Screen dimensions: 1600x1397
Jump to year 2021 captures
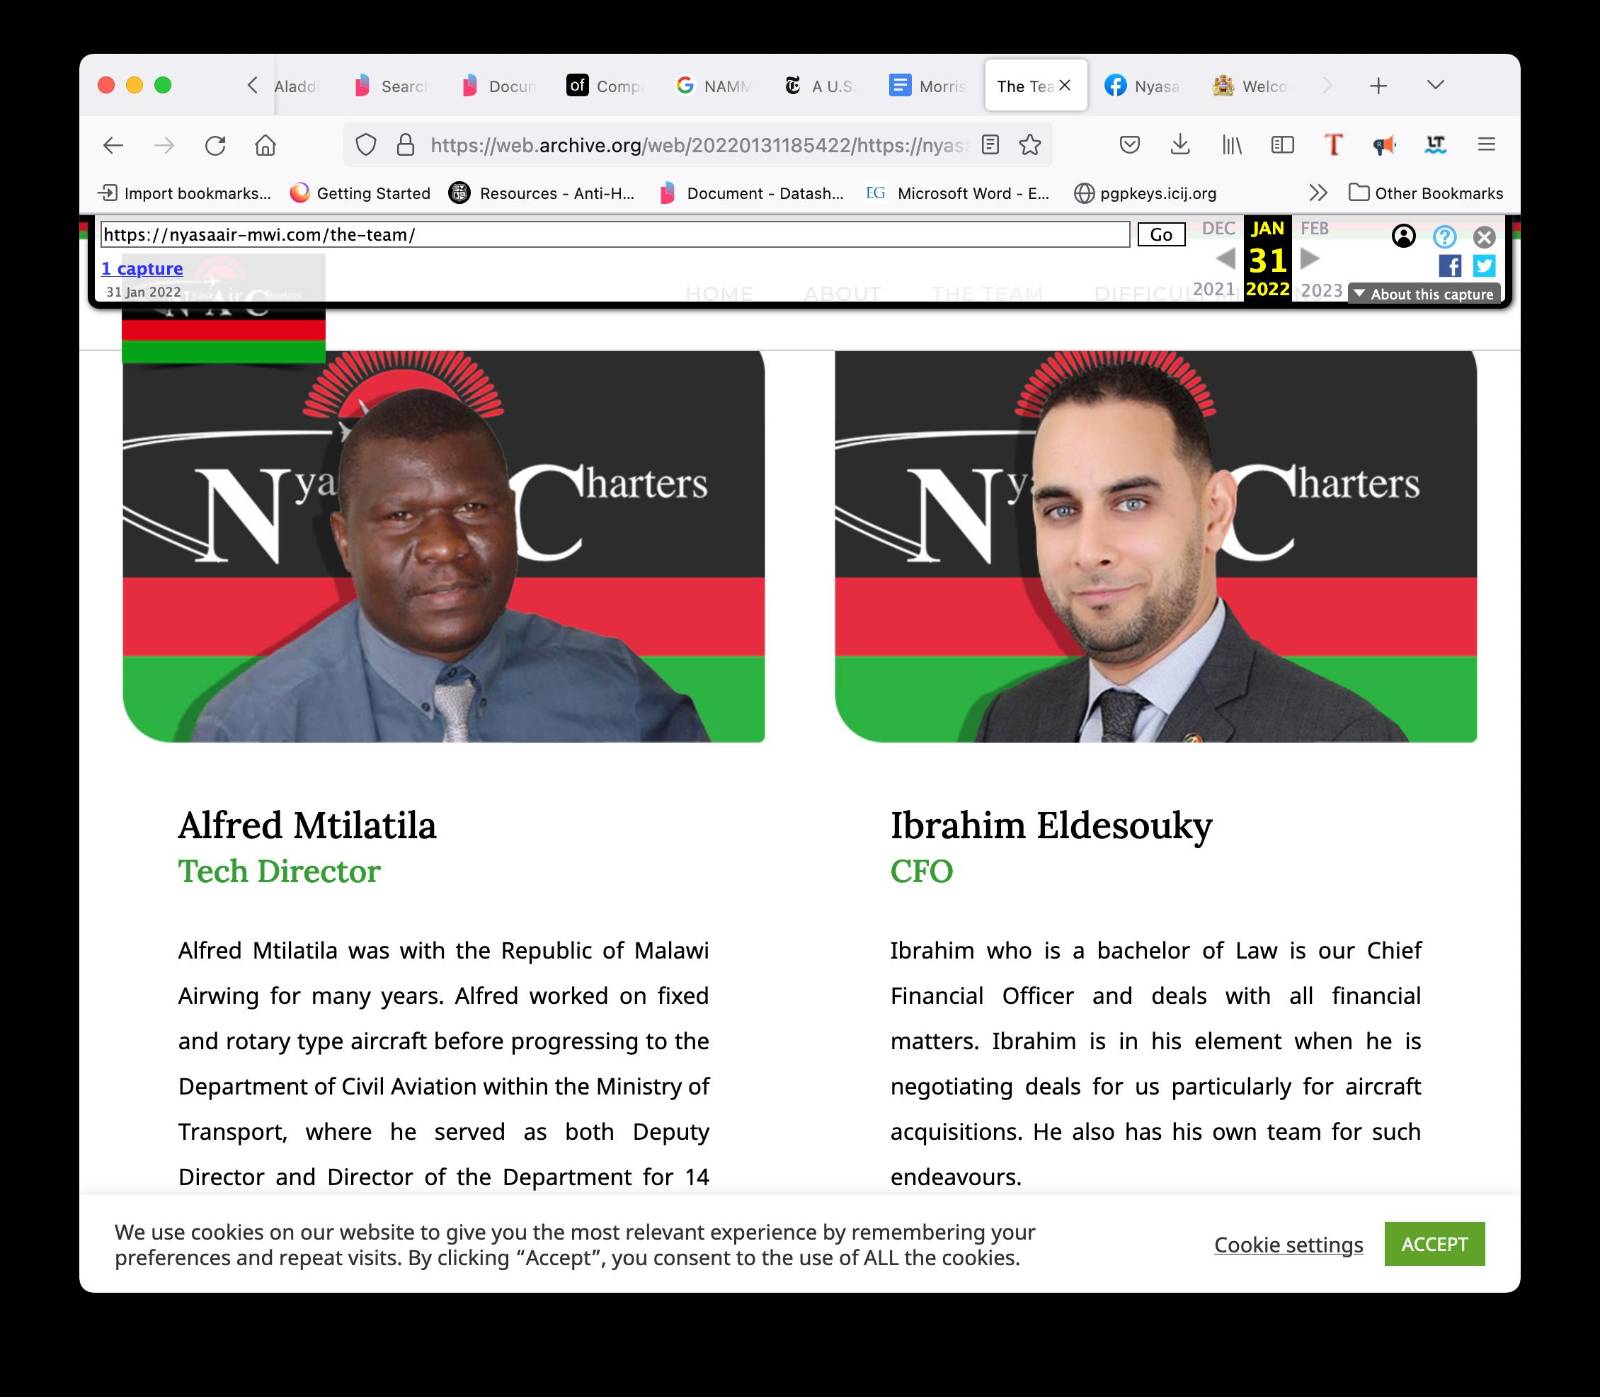1215,289
